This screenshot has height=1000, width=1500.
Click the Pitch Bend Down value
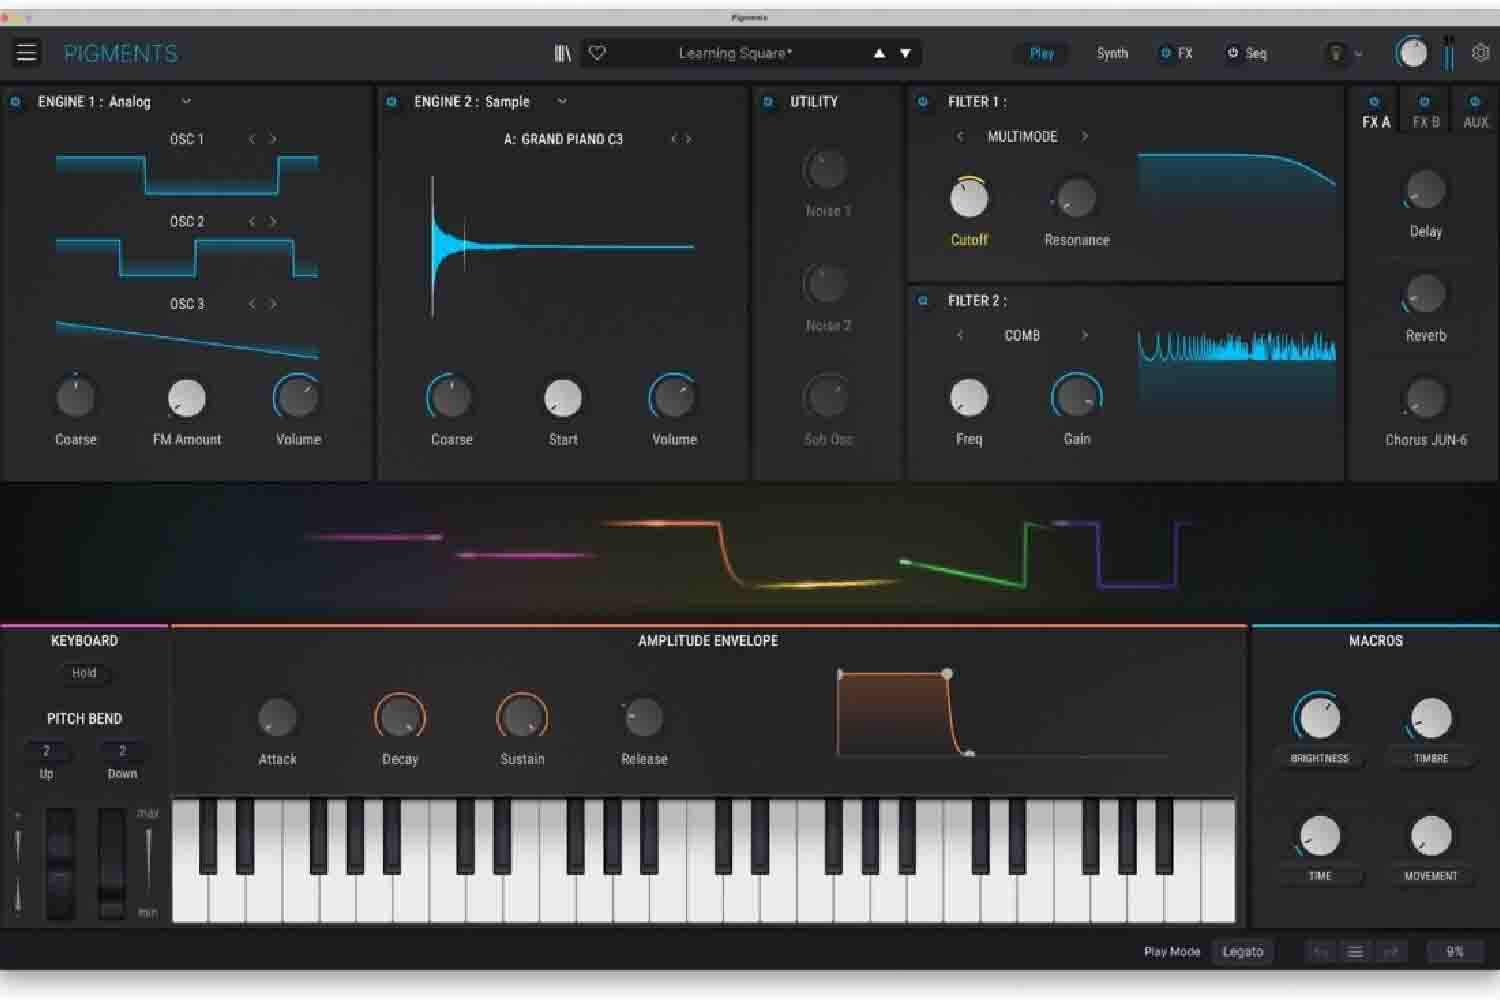coord(122,750)
